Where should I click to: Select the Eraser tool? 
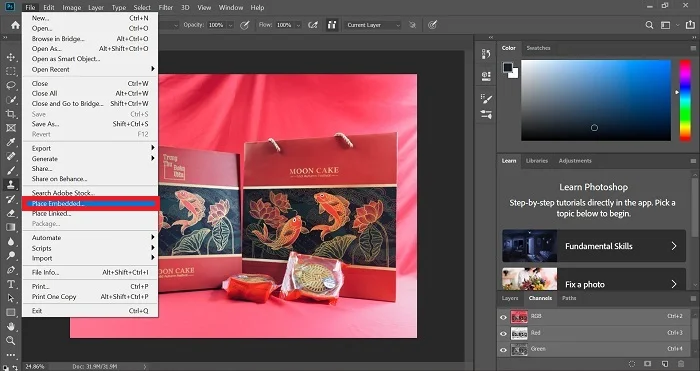click(11, 213)
